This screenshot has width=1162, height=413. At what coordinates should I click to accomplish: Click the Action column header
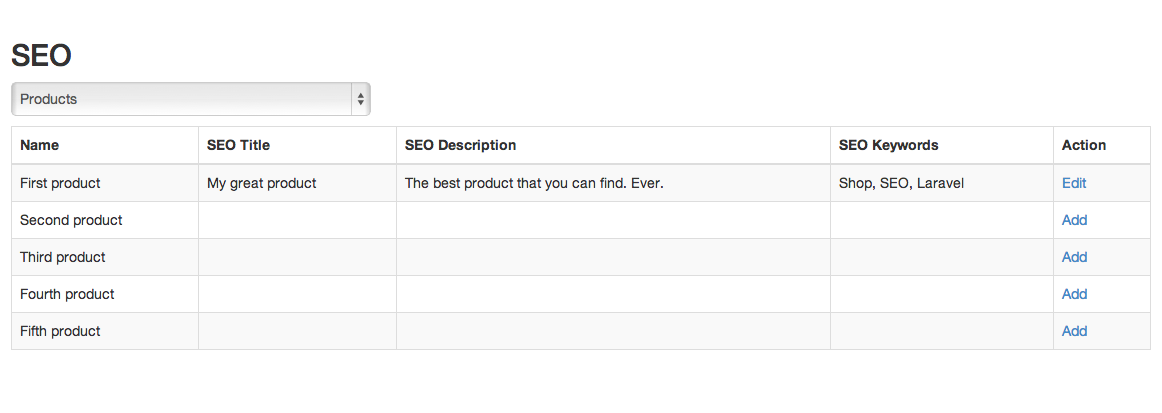(1084, 145)
